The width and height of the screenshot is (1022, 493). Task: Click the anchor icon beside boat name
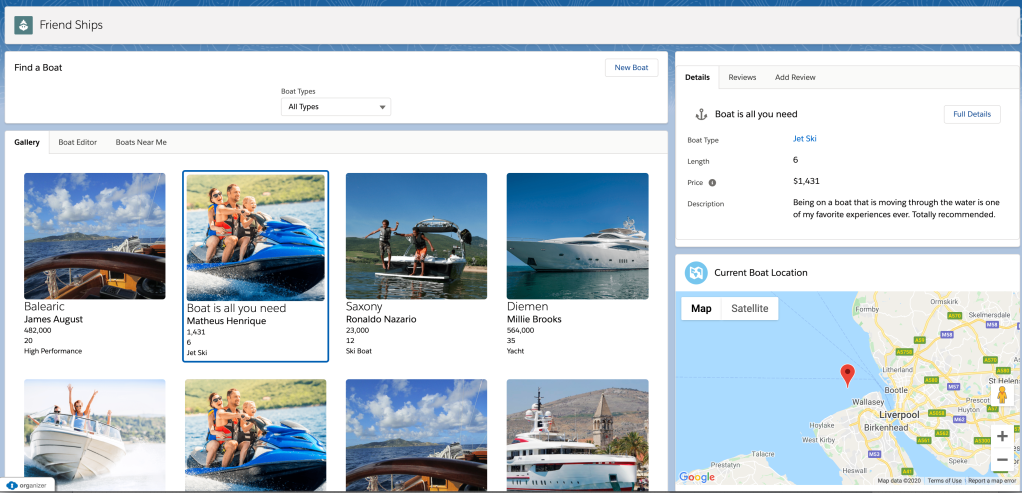[x=701, y=114]
